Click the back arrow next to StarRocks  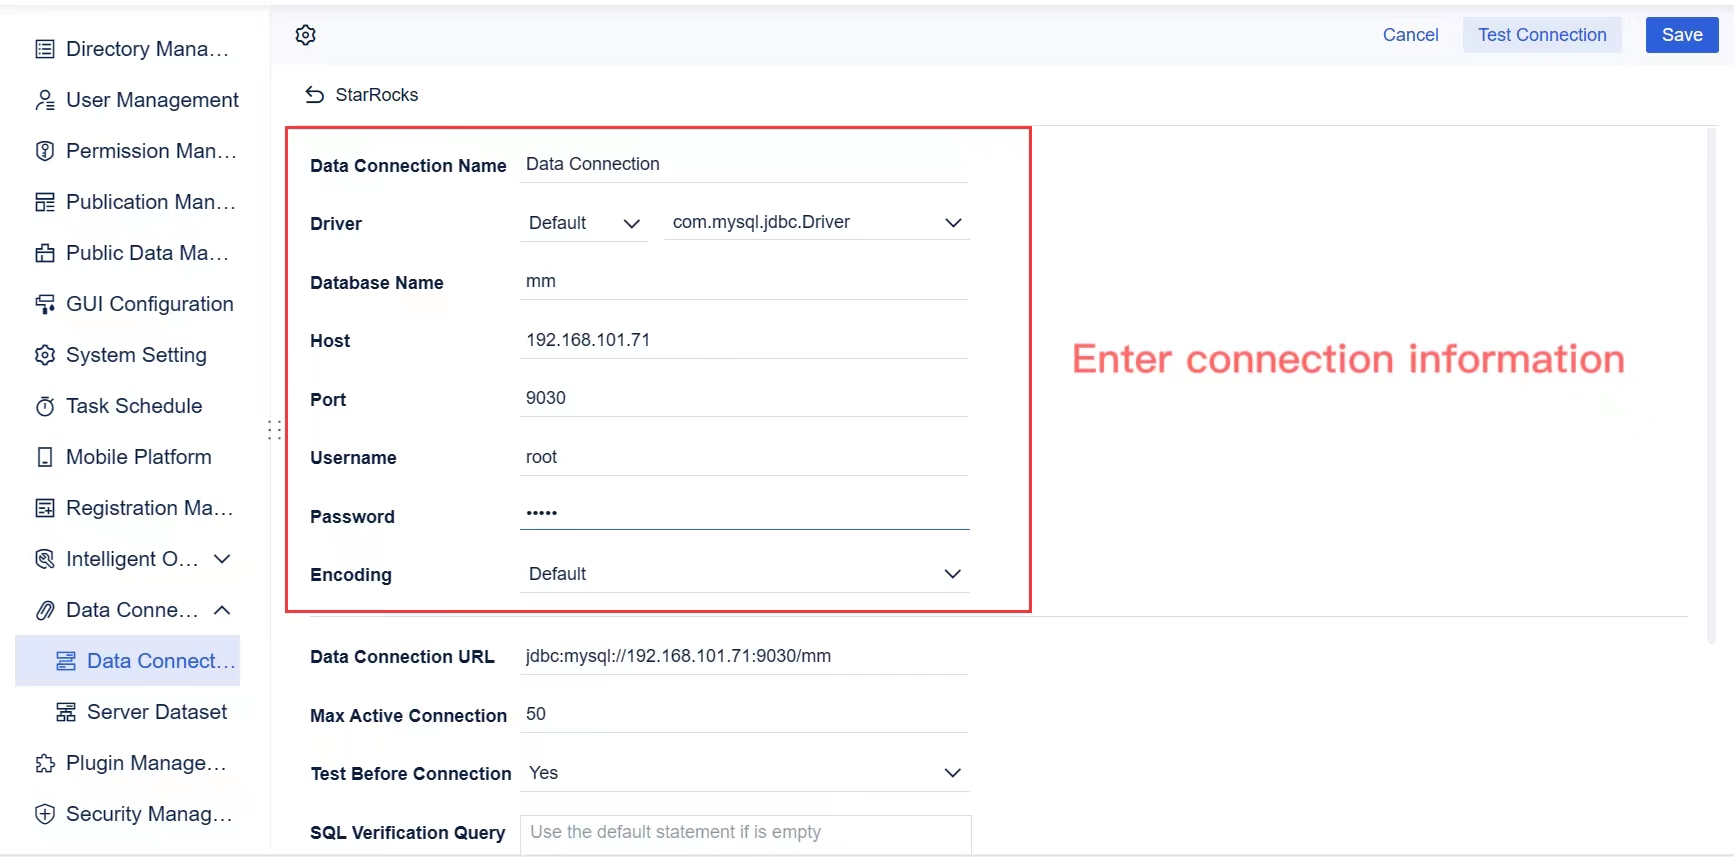[315, 95]
